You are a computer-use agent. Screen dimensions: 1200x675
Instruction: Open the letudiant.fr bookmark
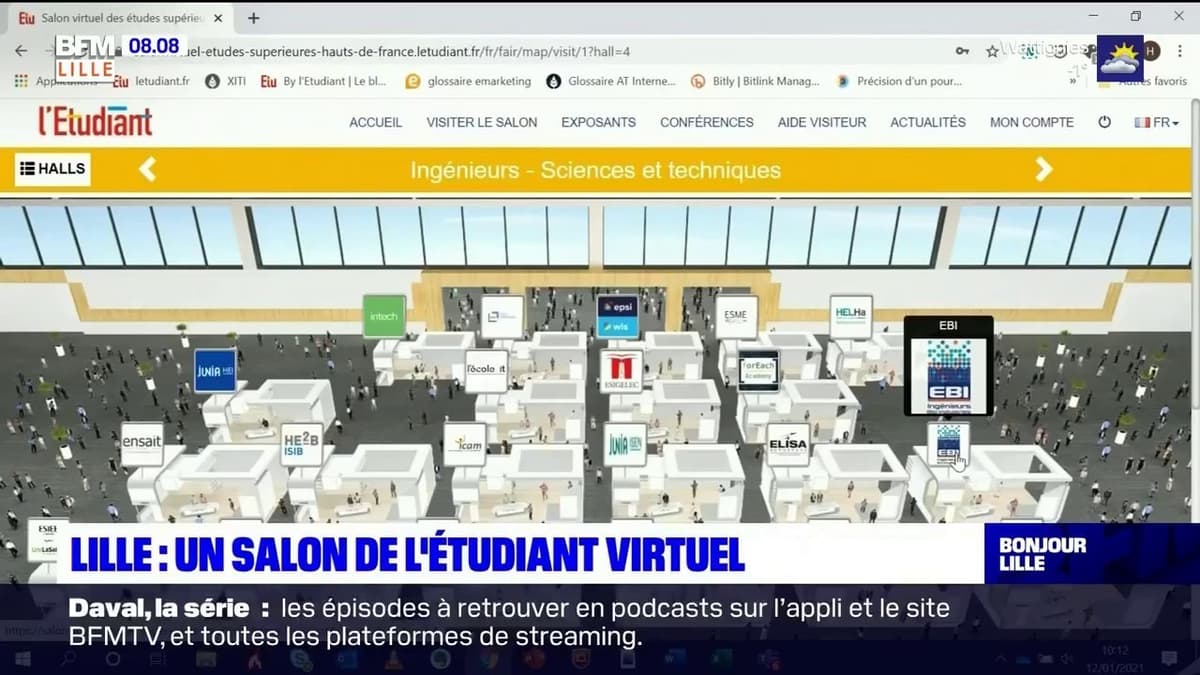151,81
